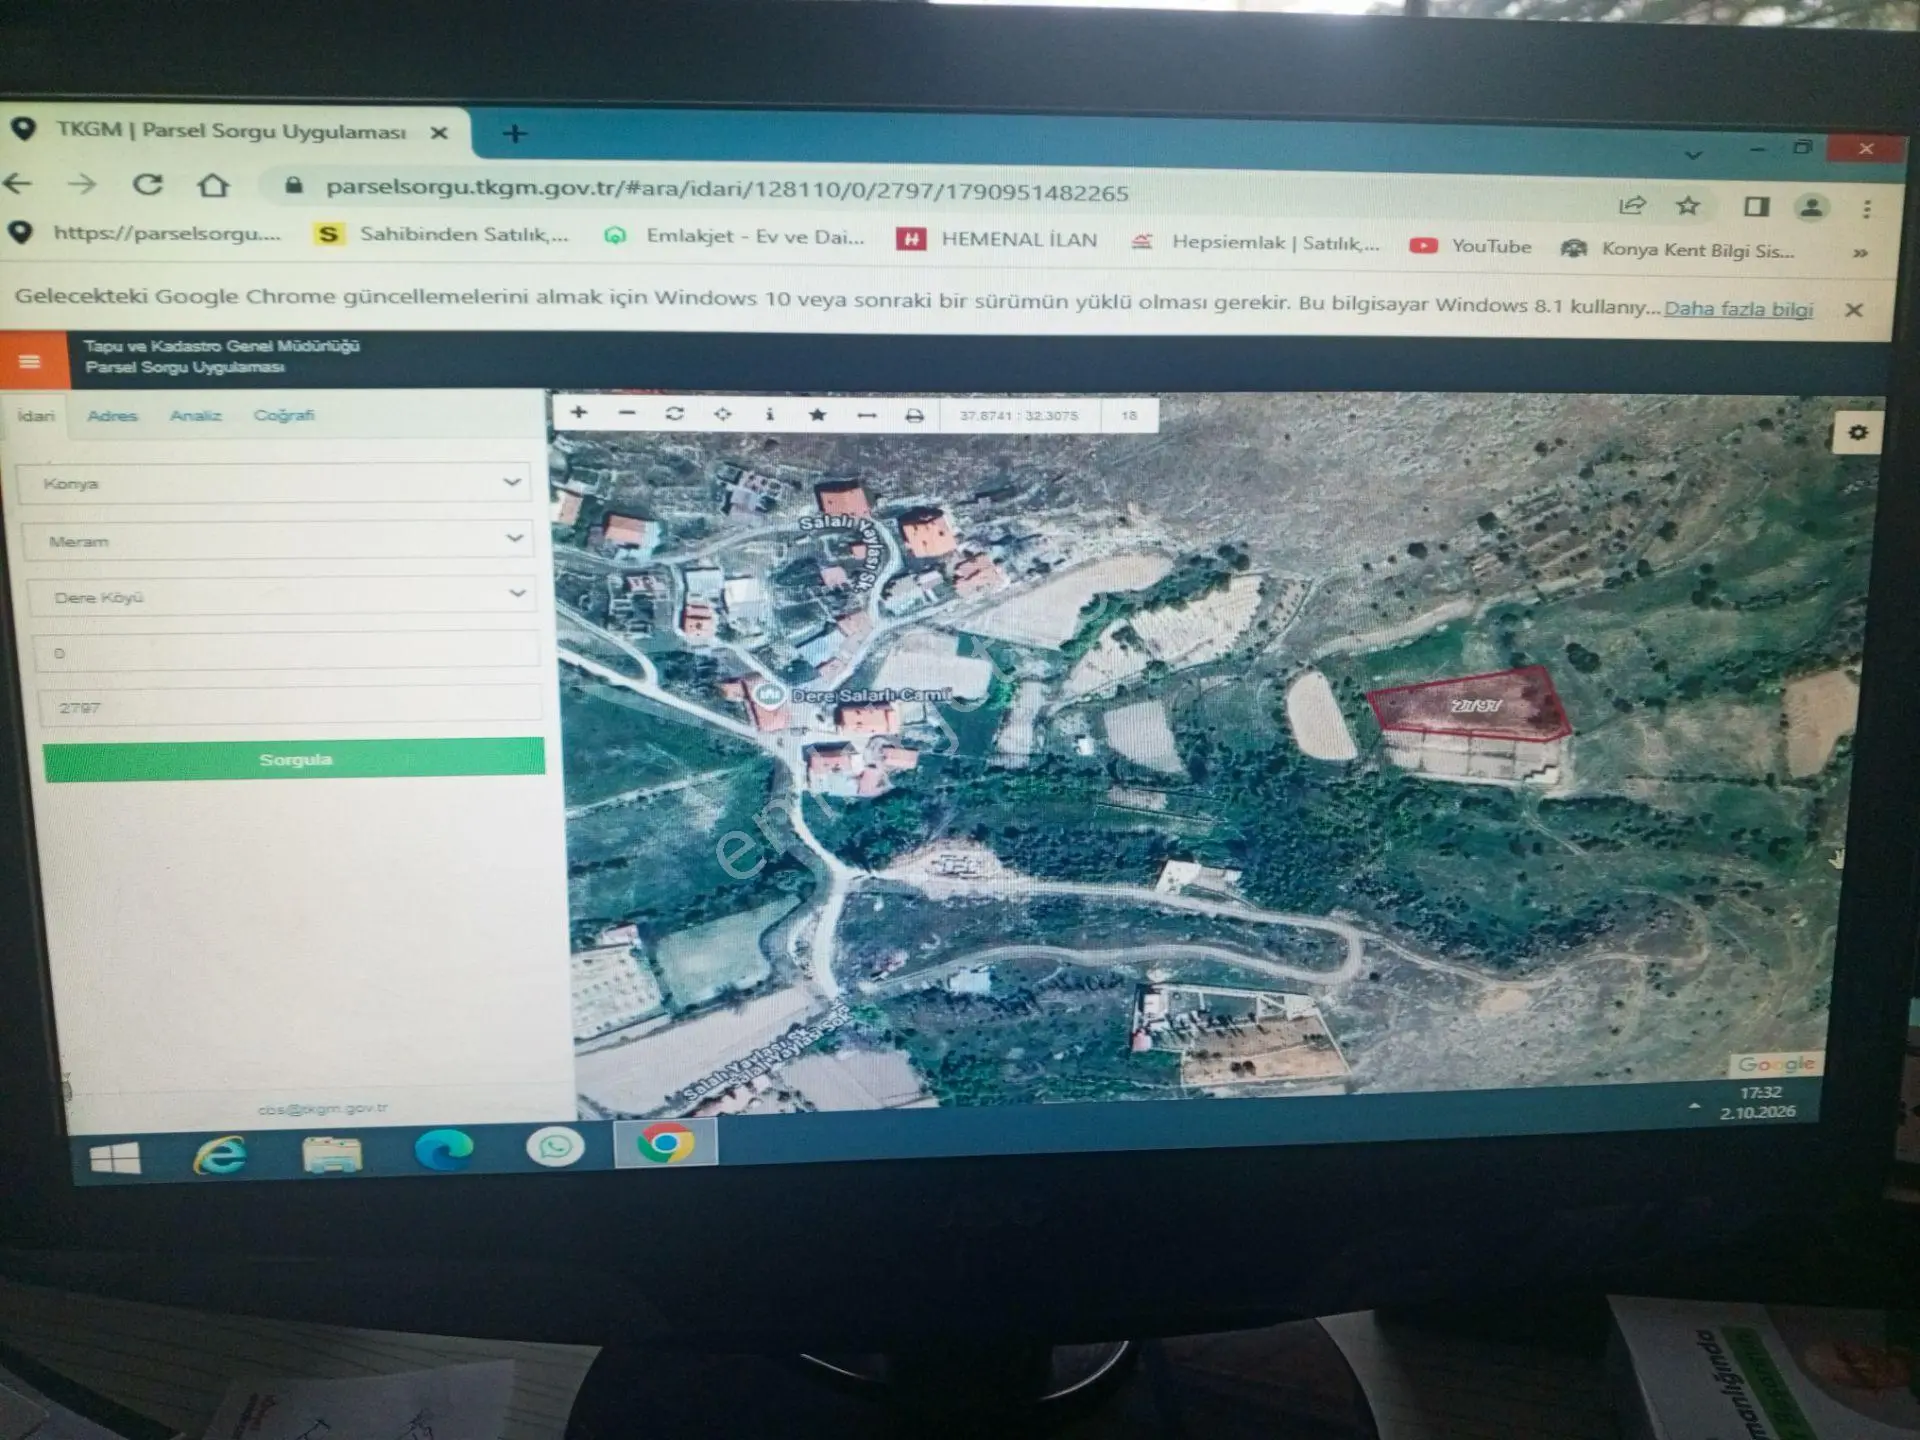Open a new browser tab
Viewport: 1920px width, 1440px height.
pyautogui.click(x=515, y=133)
